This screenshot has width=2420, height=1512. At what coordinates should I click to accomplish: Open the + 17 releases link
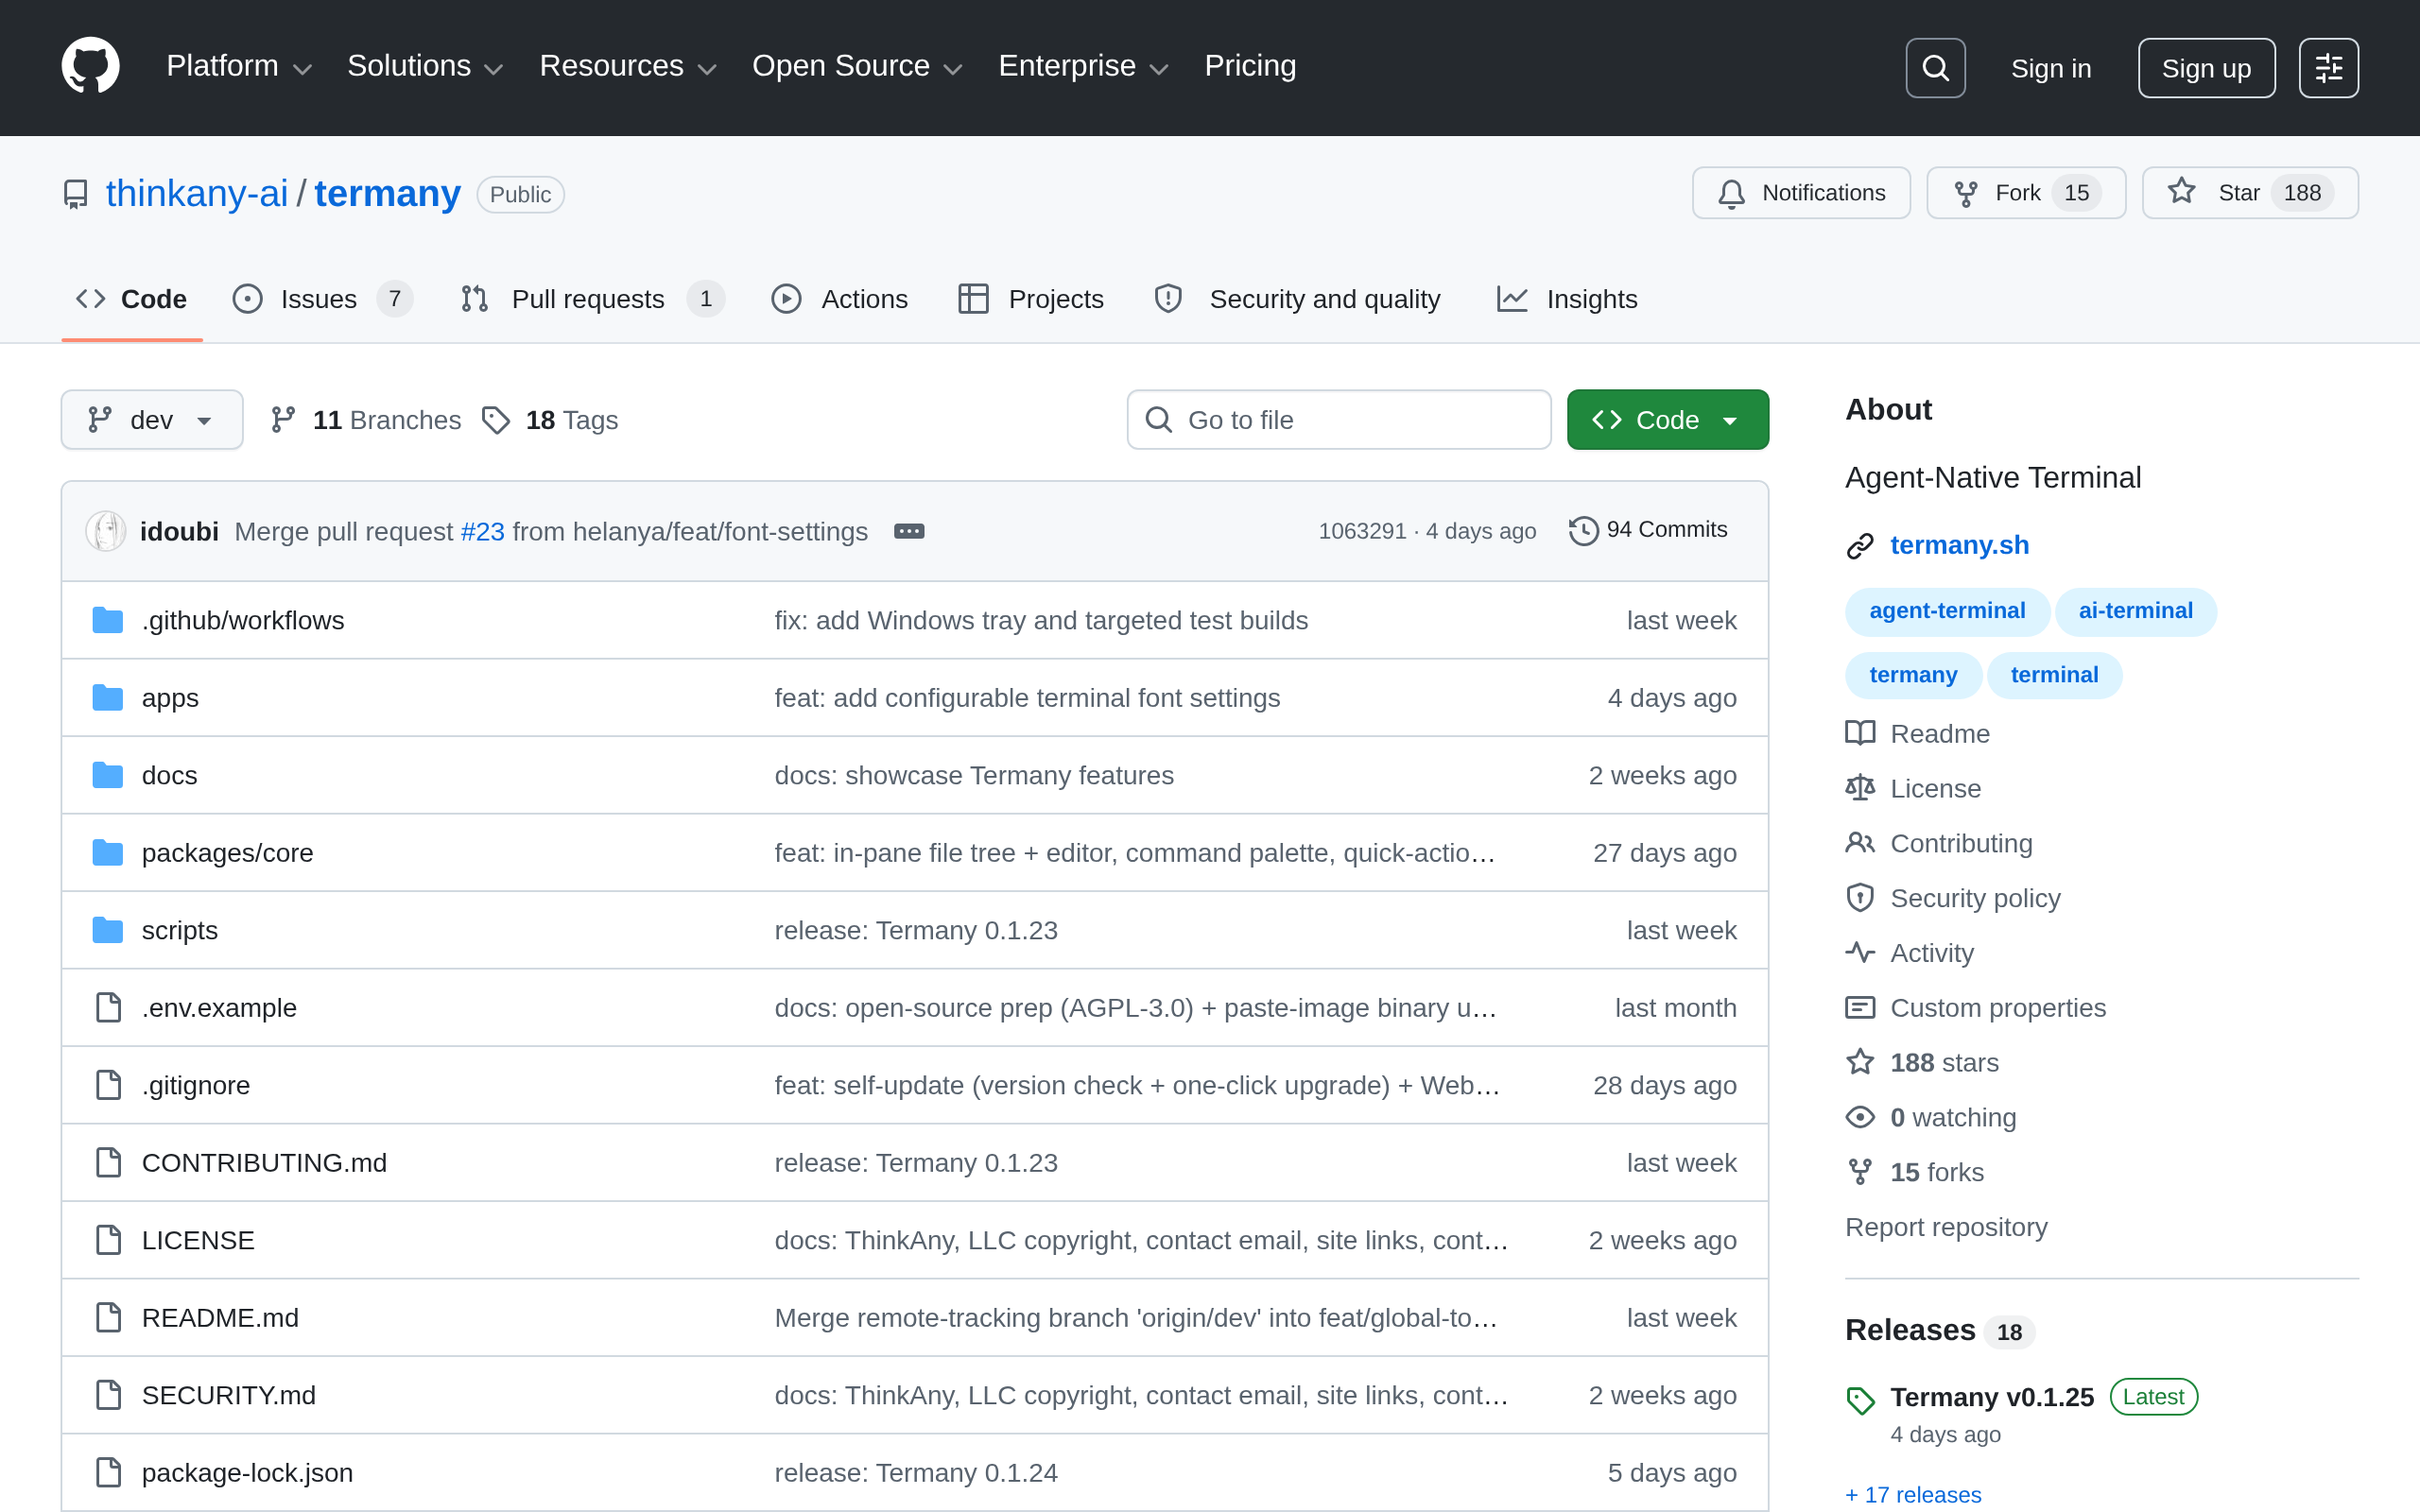(1913, 1494)
